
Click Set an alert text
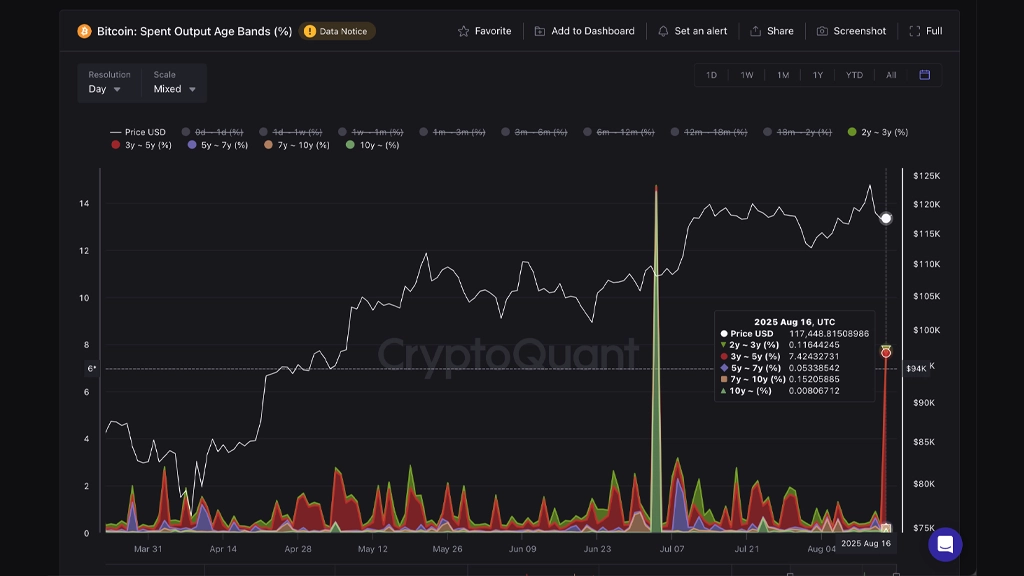[701, 31]
